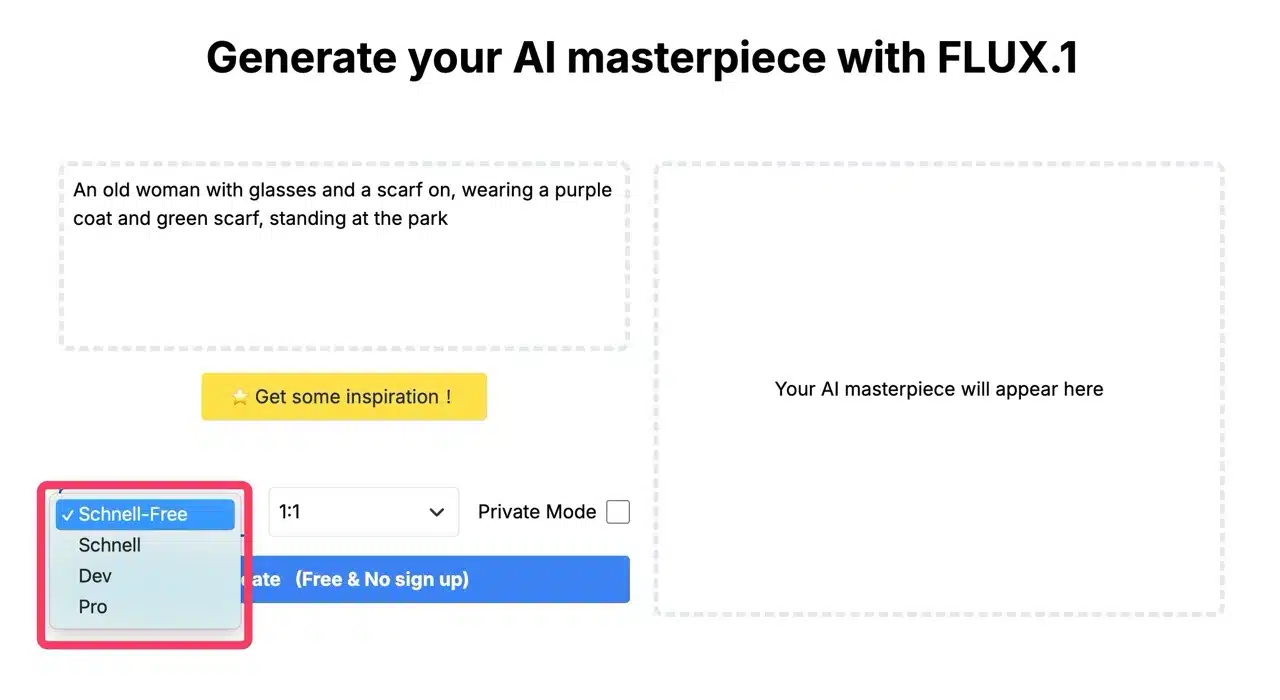
Task: Click the Private Mode label text
Action: tap(536, 512)
